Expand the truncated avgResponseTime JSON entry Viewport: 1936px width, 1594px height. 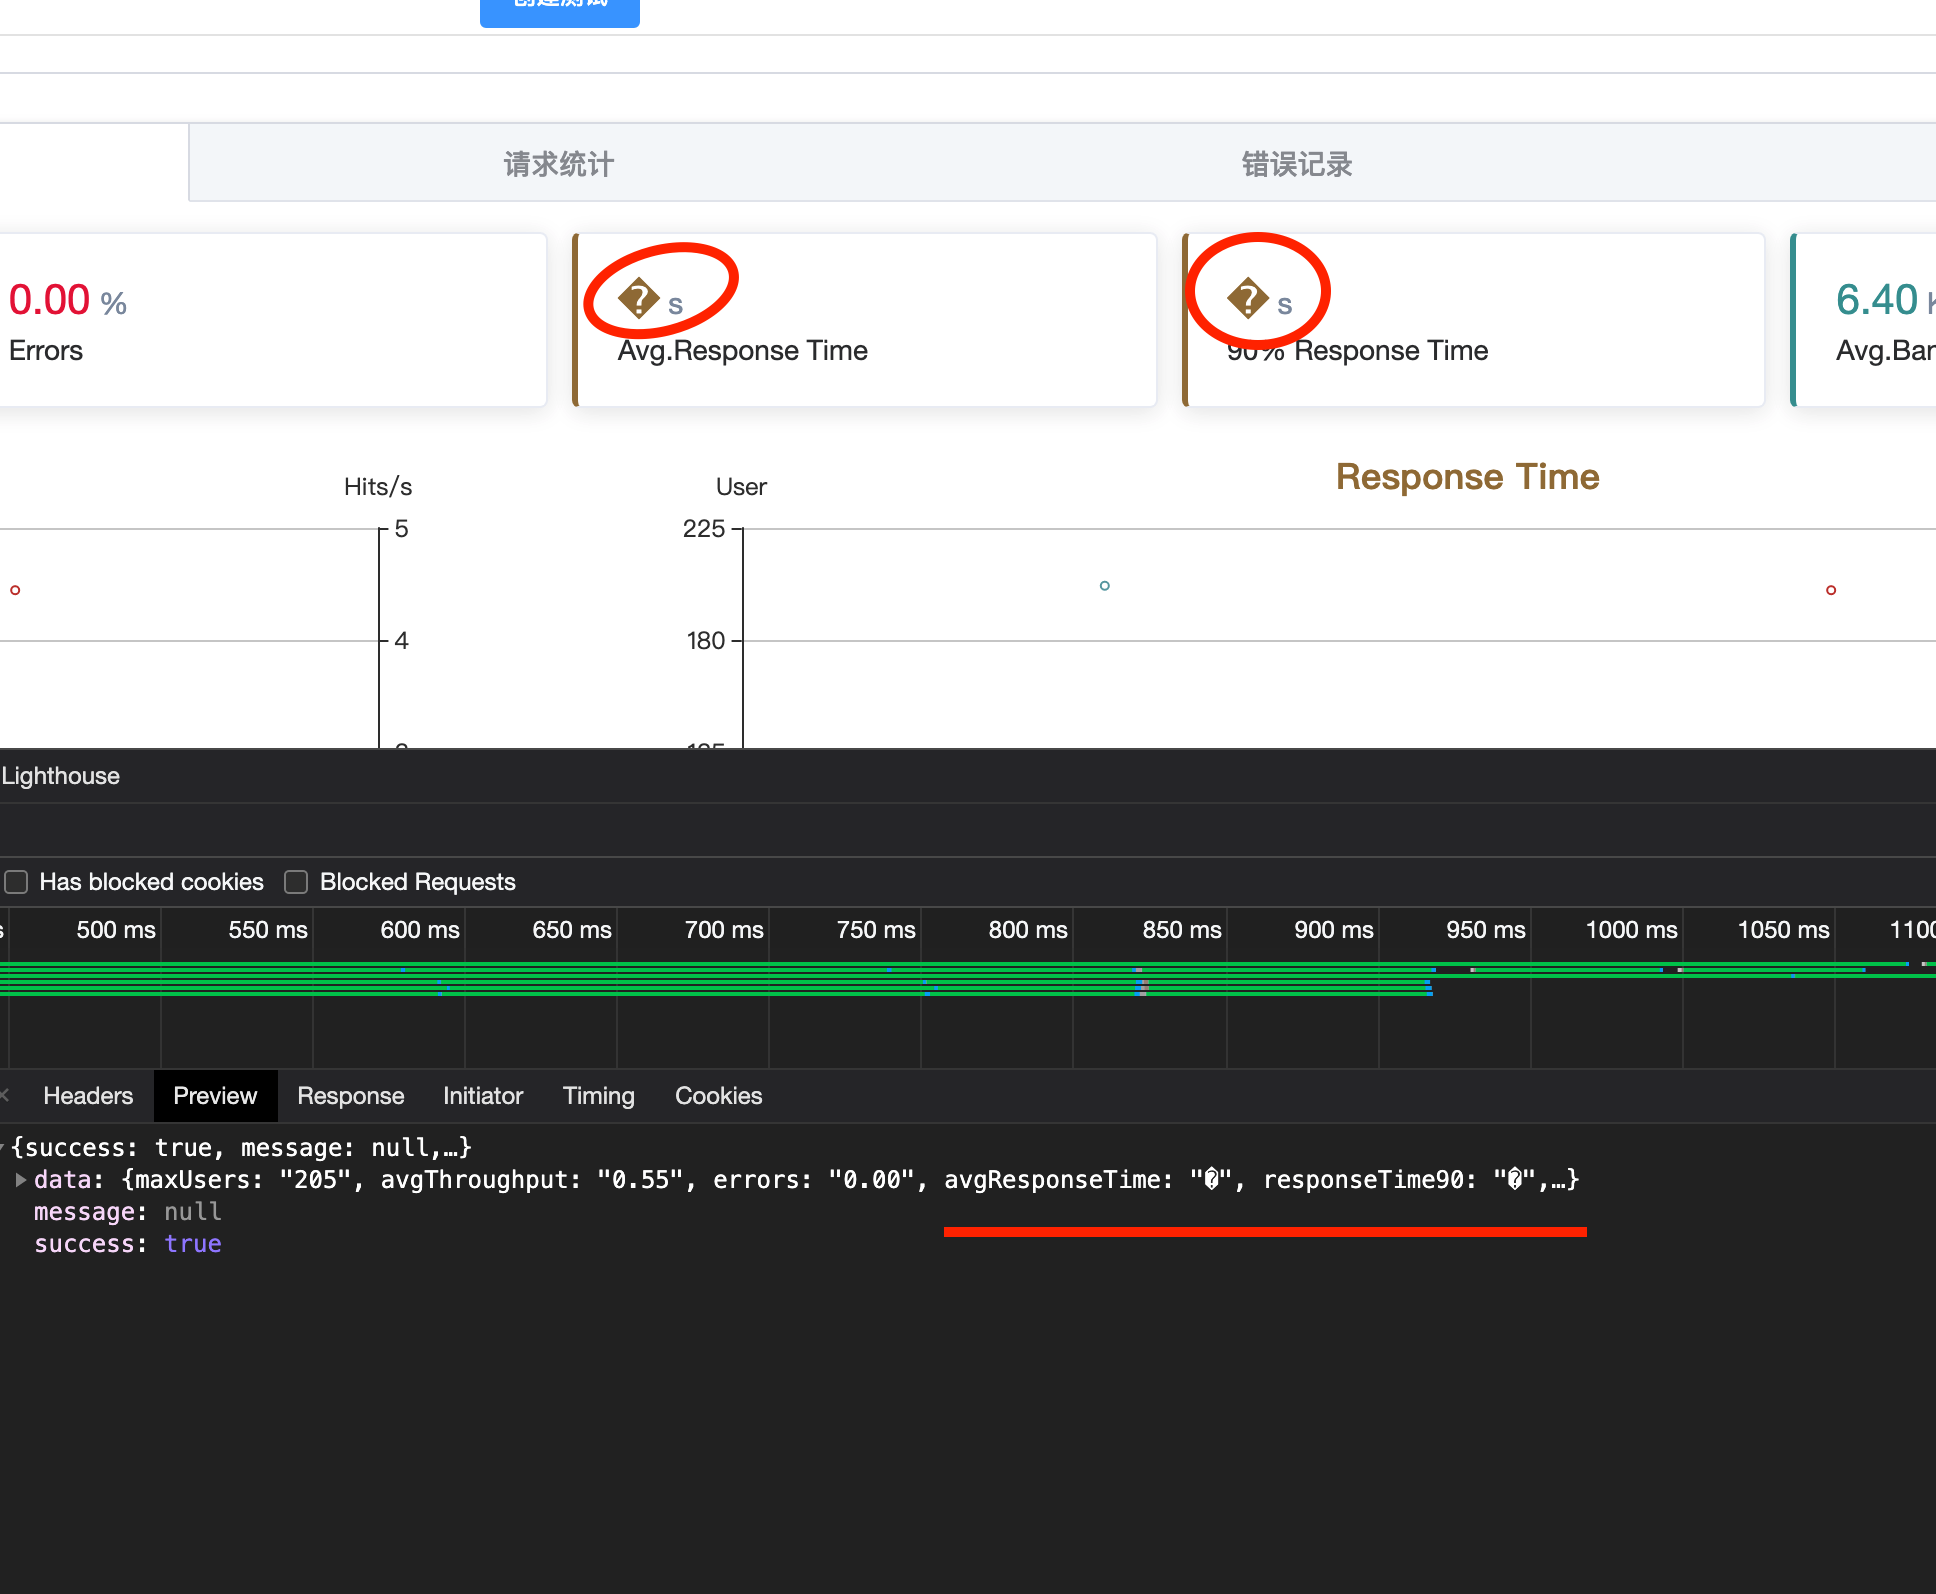coord(1566,1179)
